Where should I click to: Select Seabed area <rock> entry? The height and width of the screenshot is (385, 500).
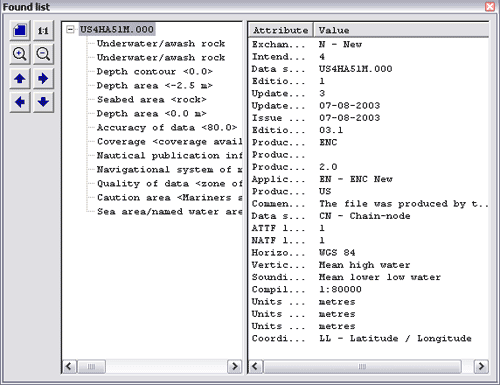click(152, 100)
